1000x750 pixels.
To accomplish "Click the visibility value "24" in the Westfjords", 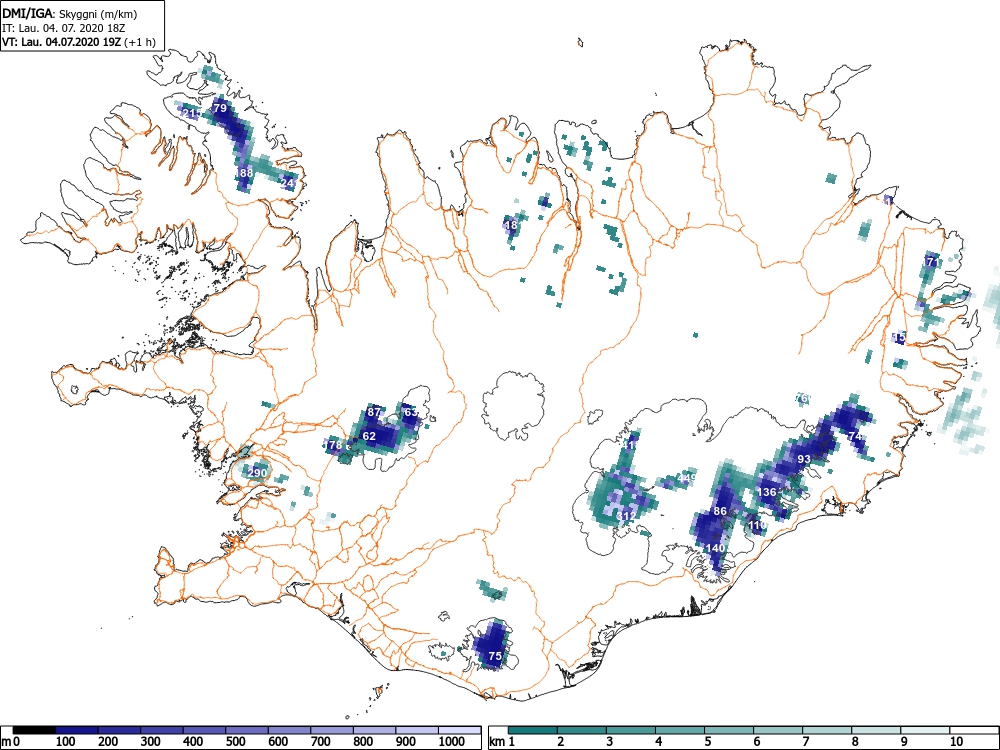I will click(x=288, y=183).
